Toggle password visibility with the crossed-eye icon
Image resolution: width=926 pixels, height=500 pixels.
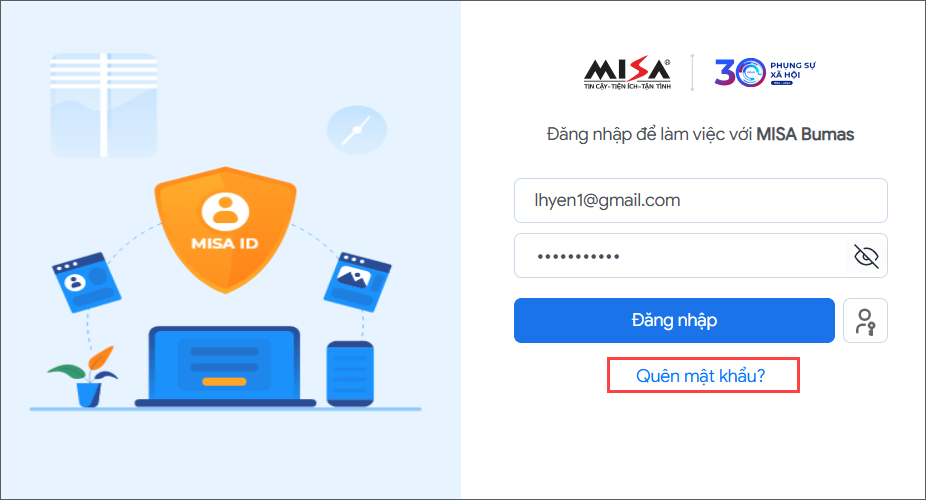[866, 256]
